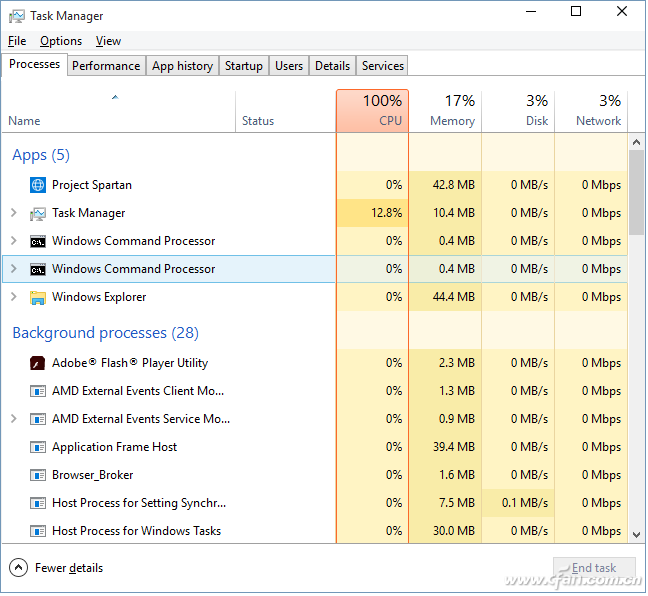Sort by the Network column header
The width and height of the screenshot is (648, 596).
[591, 112]
